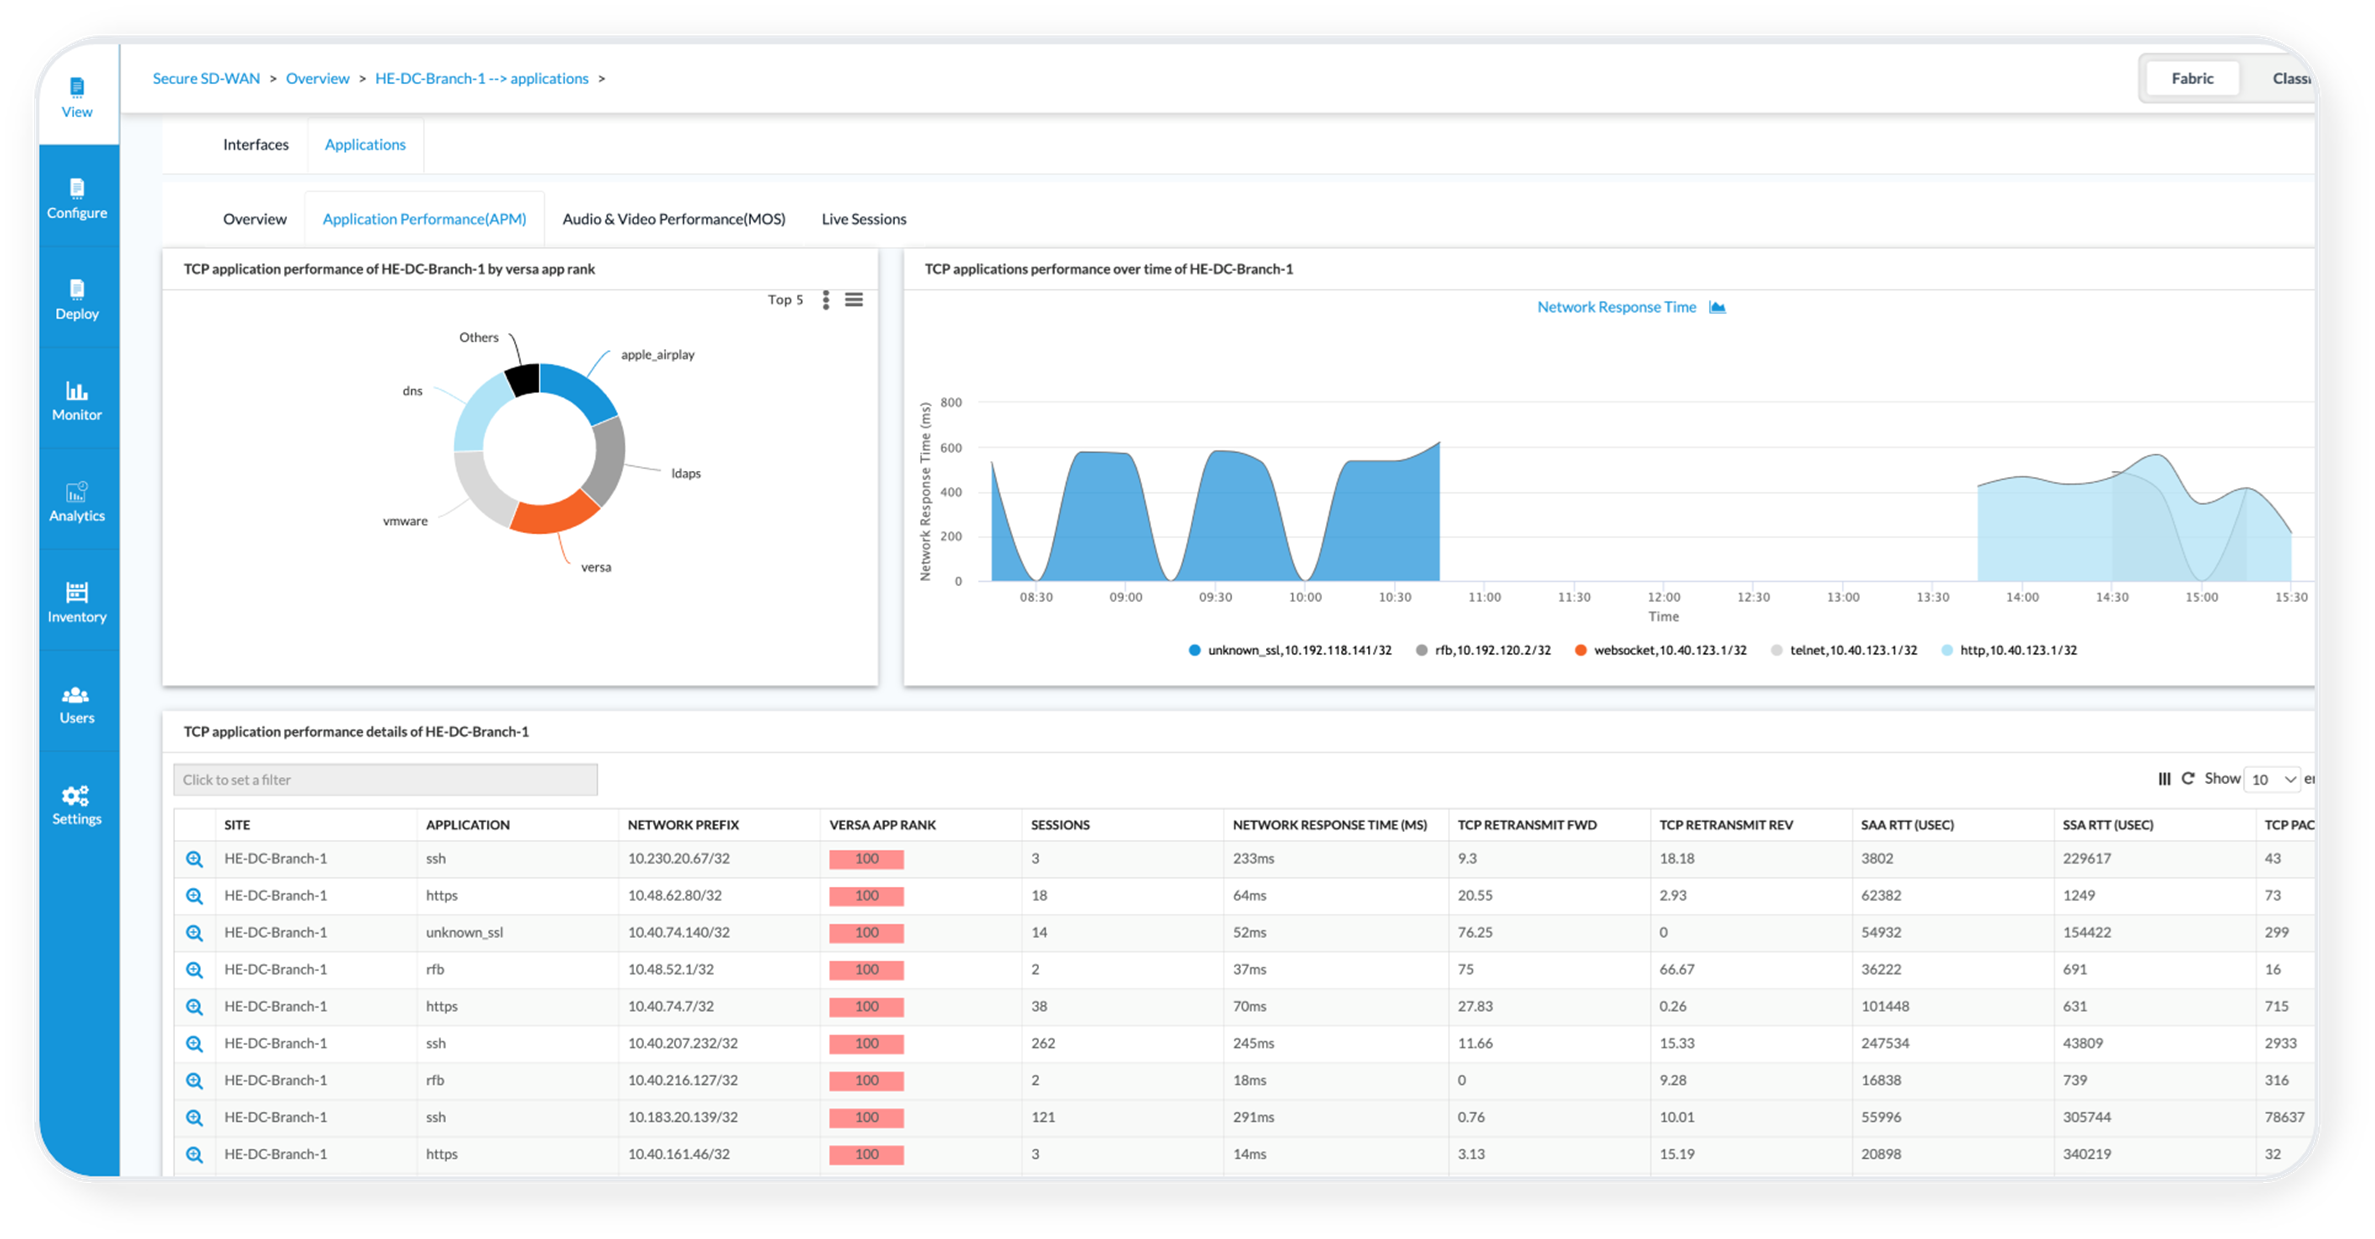The height and width of the screenshot is (1239, 2375).
Task: Open Settings gear in the sidebar
Action: click(77, 804)
